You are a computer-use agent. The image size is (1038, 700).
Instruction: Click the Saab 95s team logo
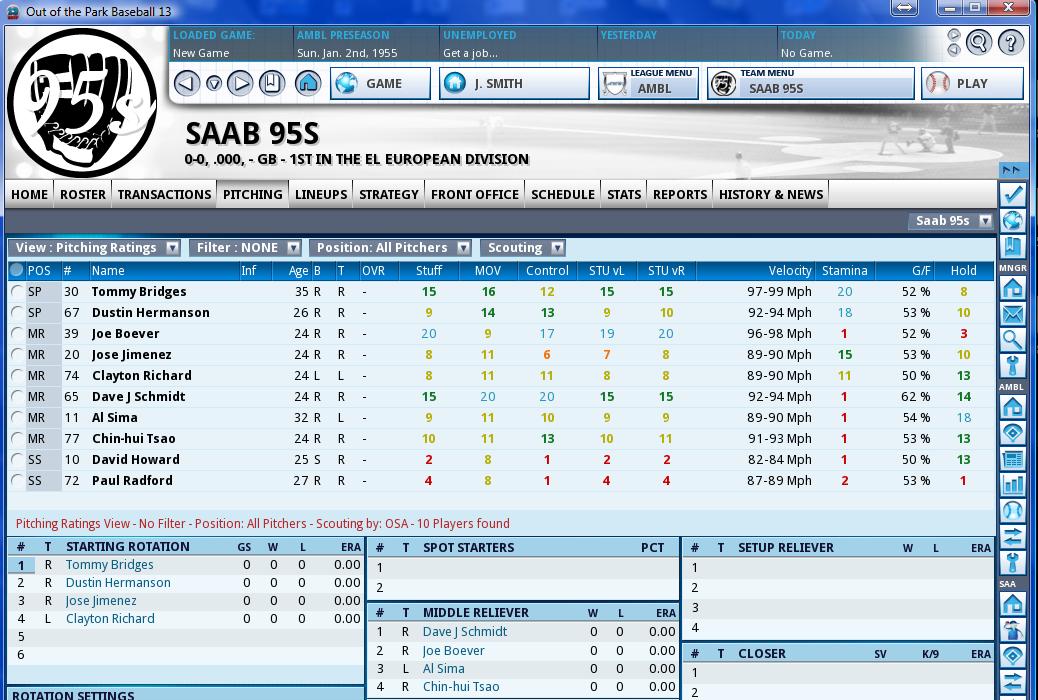point(83,103)
